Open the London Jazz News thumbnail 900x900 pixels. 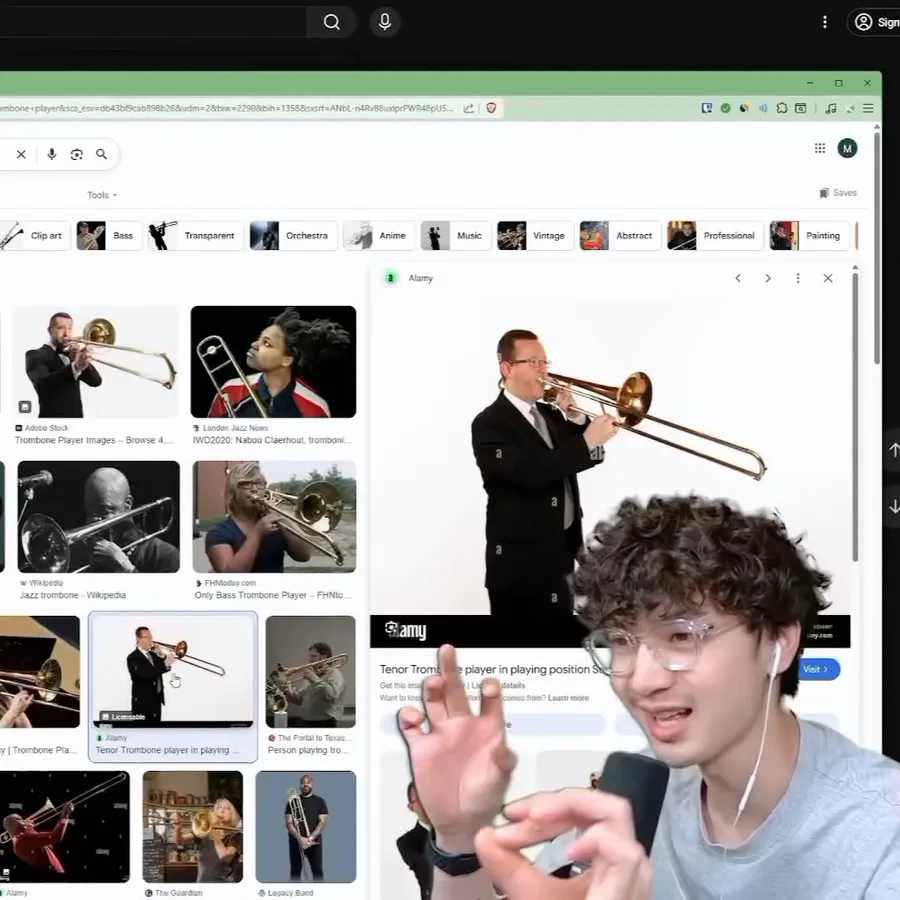[x=273, y=362]
